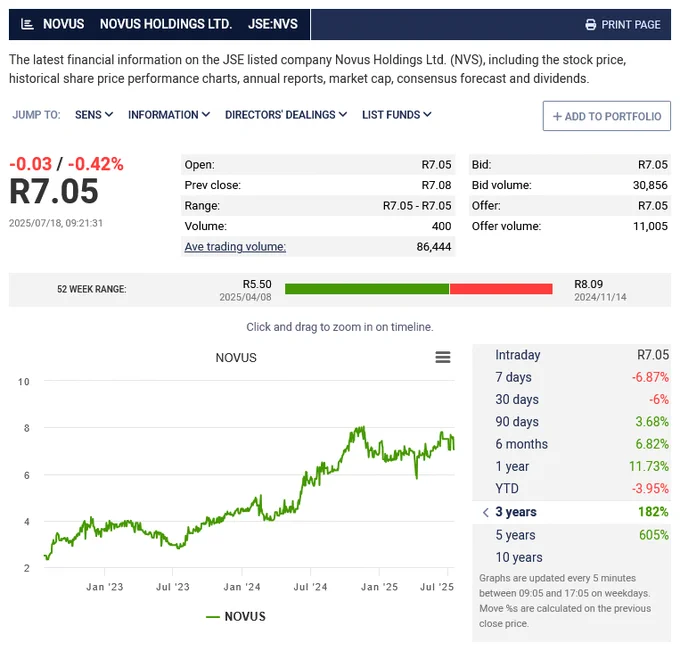
Task: Expand the LIST FUNDS dropdown
Action: point(396,114)
